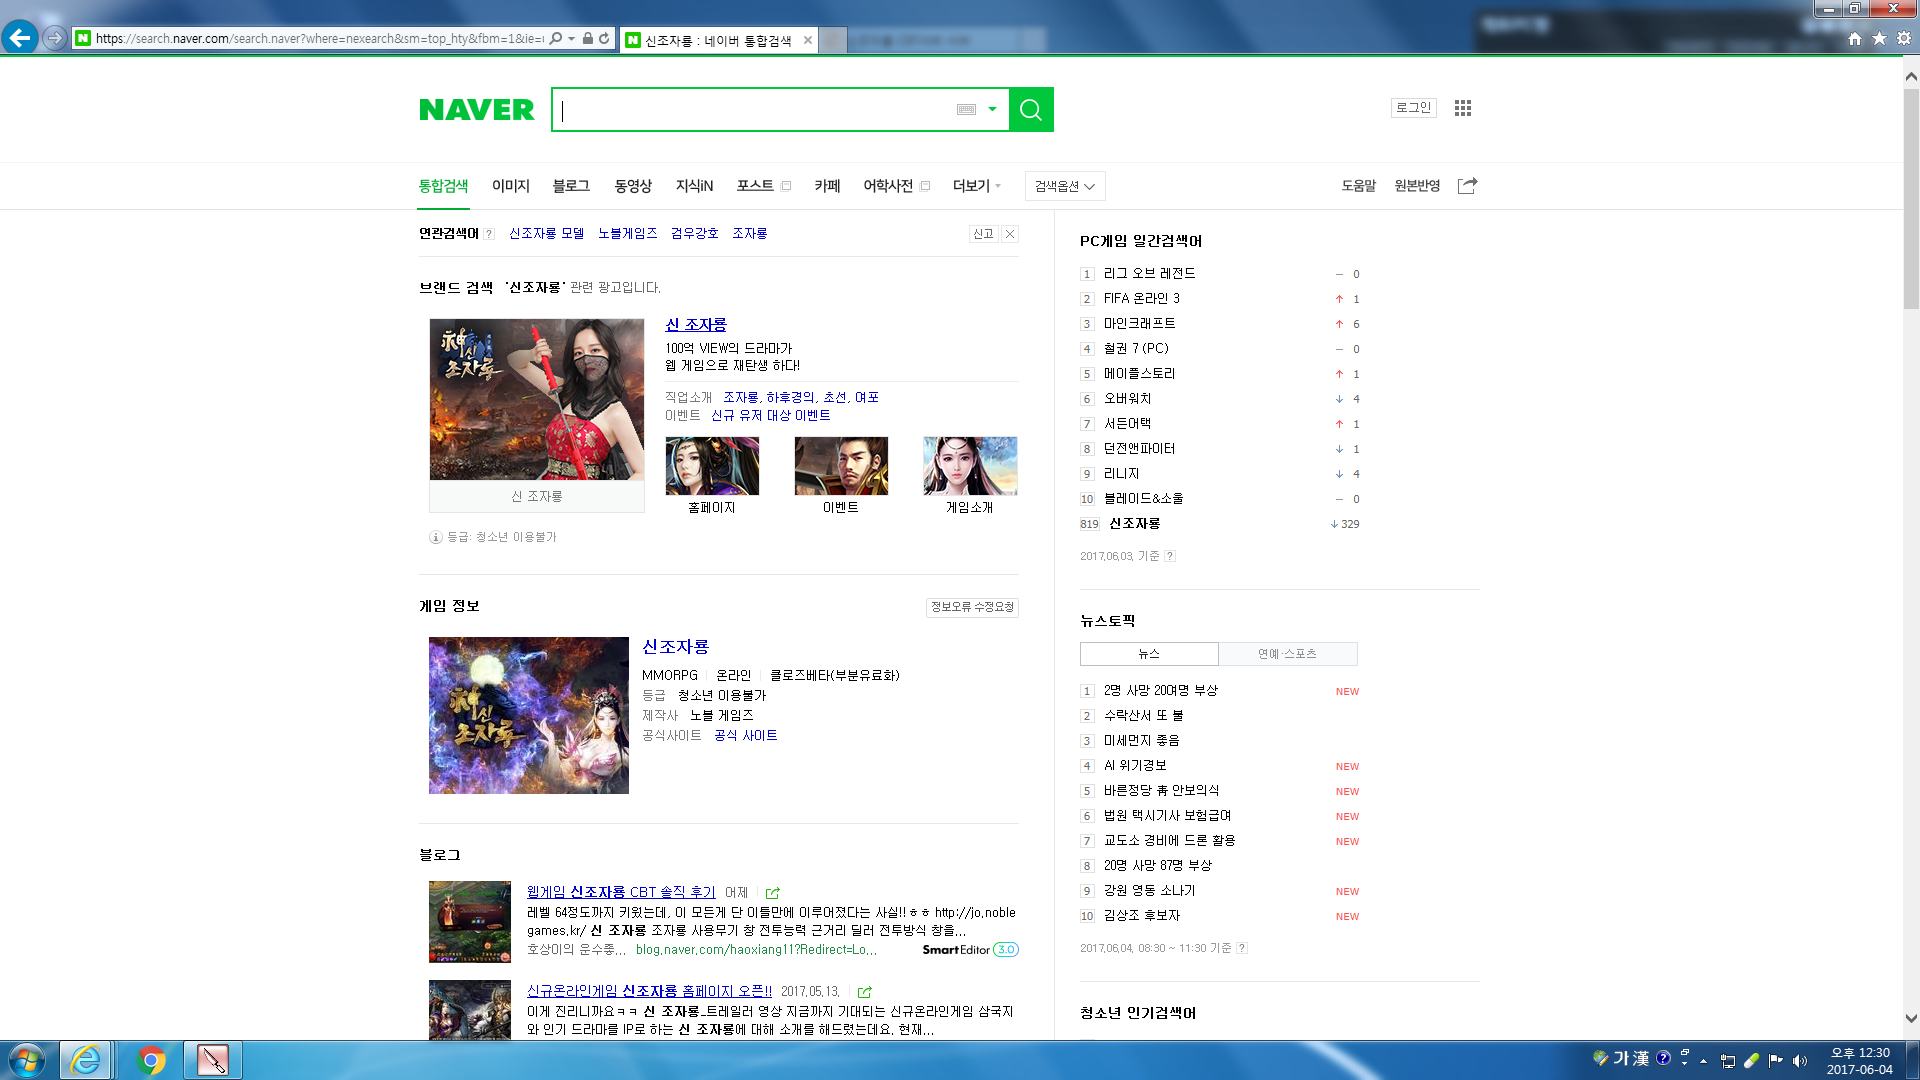This screenshot has height=1080, width=1920.
Task: Click the search input field
Action: click(754, 110)
